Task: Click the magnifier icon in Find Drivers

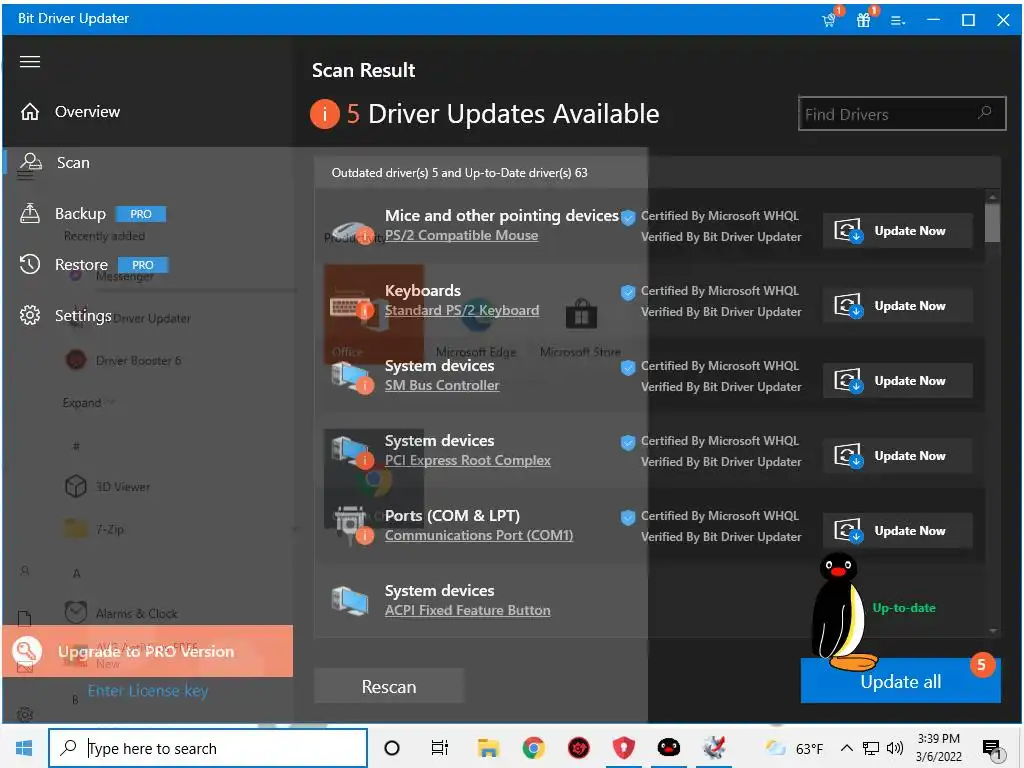Action: click(x=984, y=113)
